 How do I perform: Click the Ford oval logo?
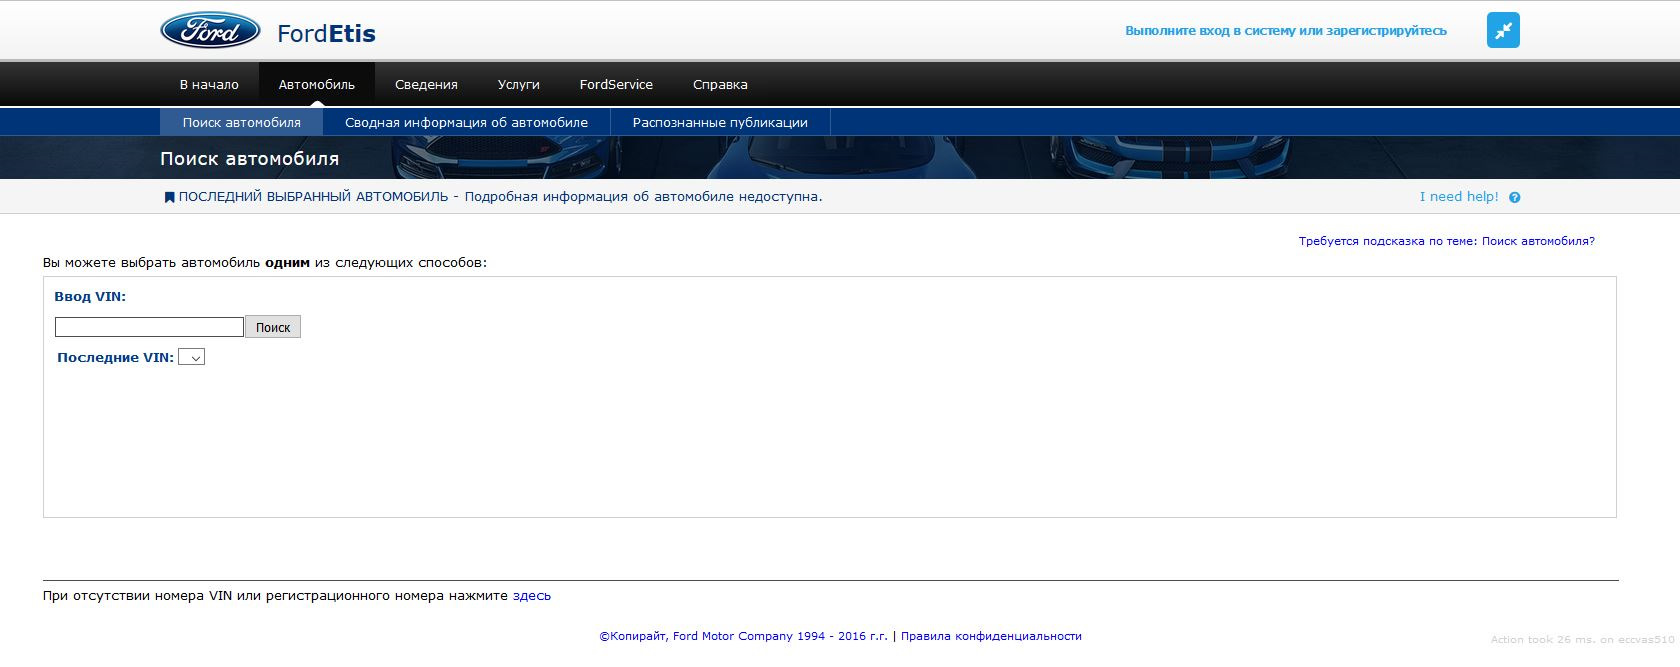pyautogui.click(x=210, y=30)
